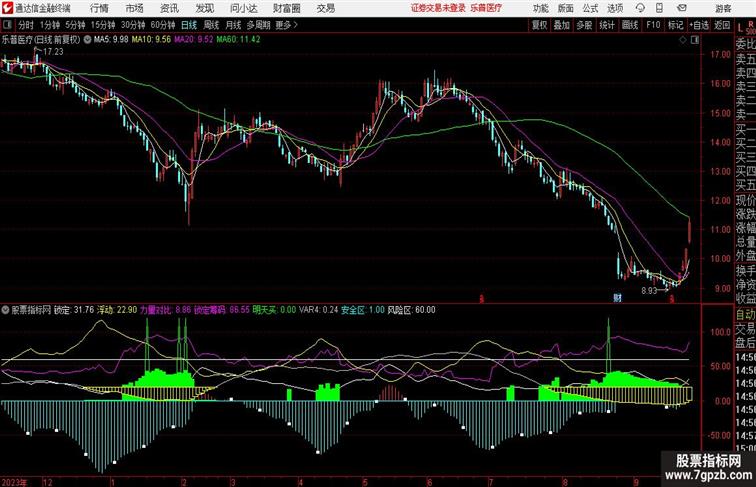Screen dimensions: 756x487
Task: Expand the 更多 periods dropdown
Action: click(287, 25)
